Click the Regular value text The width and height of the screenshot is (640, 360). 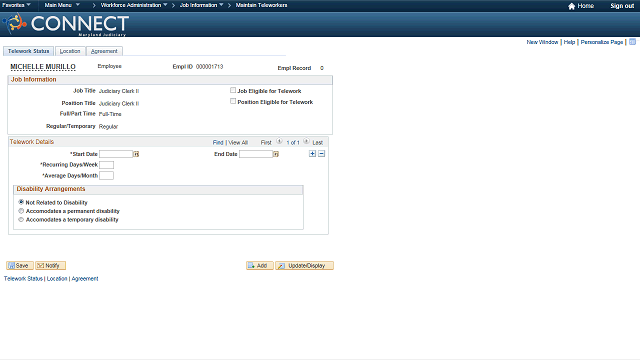click(108, 127)
